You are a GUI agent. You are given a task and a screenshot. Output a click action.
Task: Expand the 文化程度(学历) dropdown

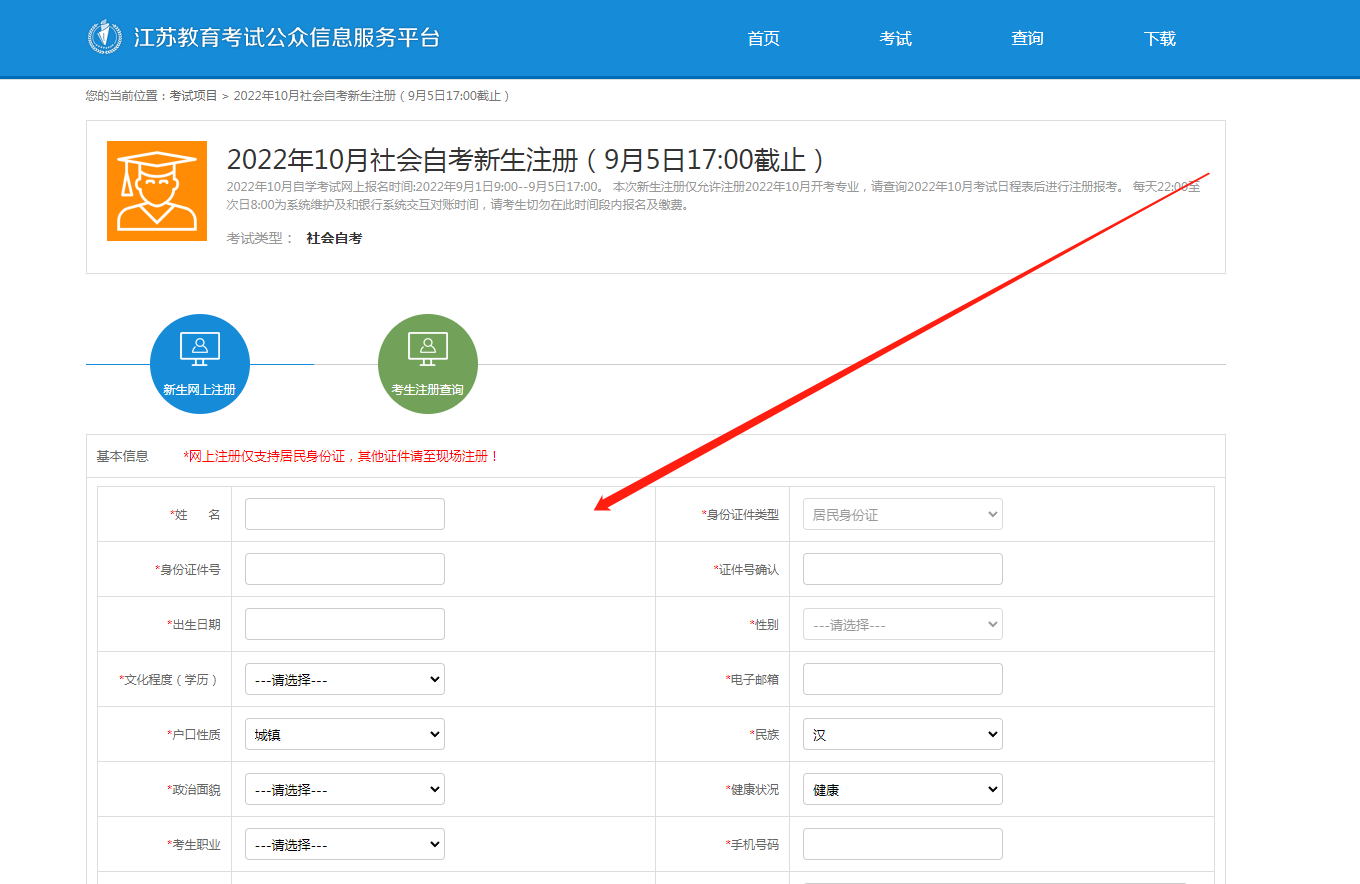[x=344, y=679]
